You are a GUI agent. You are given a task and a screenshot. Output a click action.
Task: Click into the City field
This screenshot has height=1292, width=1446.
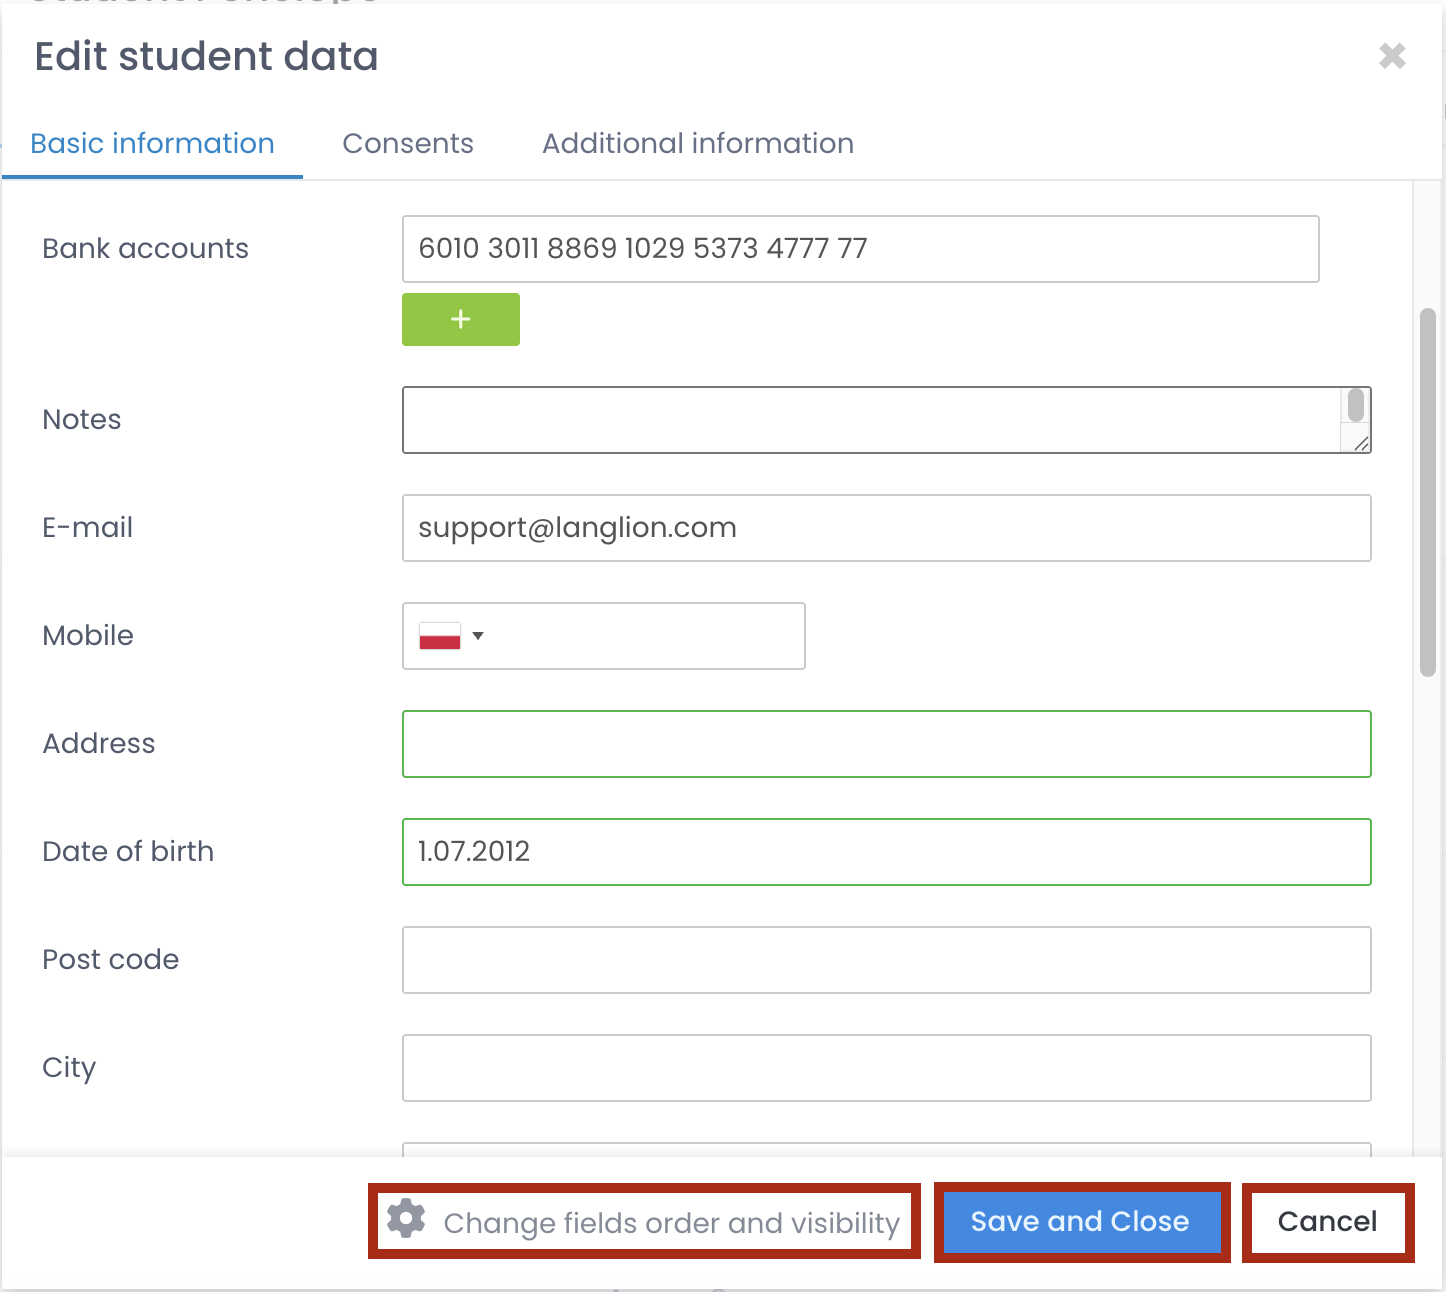(886, 1068)
